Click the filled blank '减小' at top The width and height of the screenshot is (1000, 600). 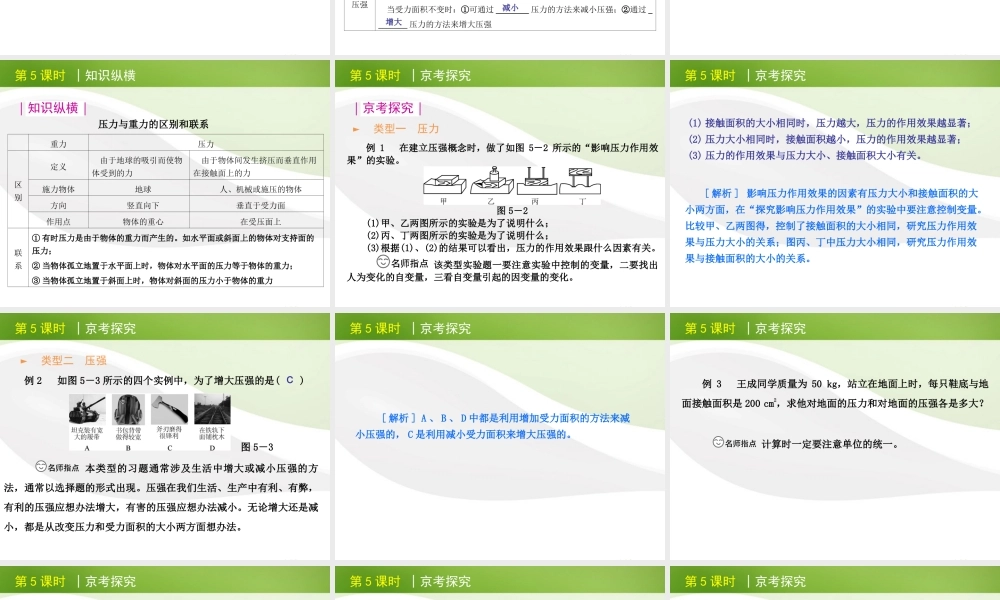point(510,8)
